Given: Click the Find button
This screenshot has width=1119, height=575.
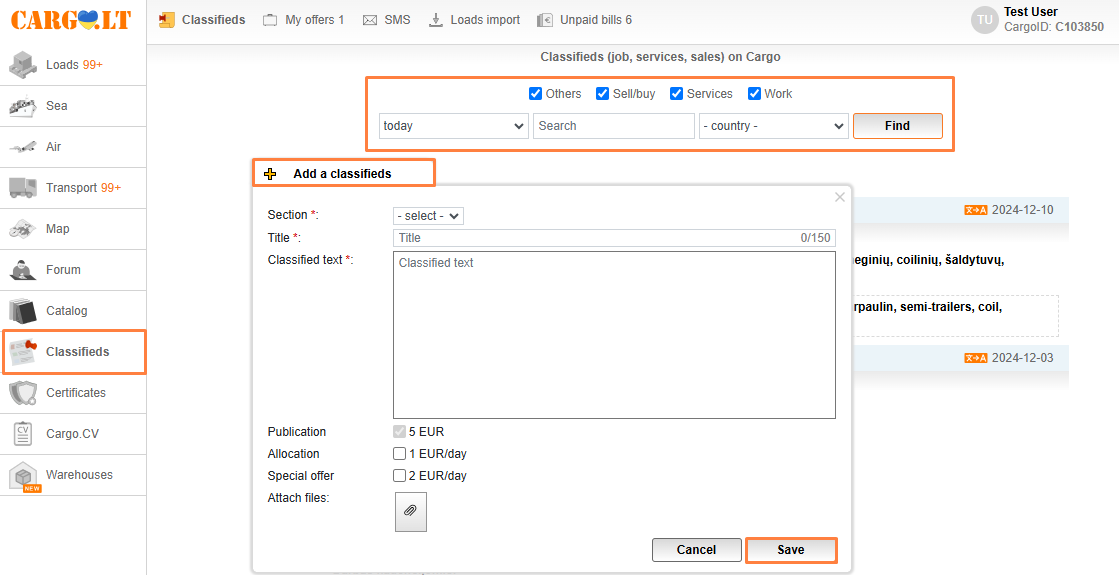Looking at the screenshot, I should pos(897,126).
